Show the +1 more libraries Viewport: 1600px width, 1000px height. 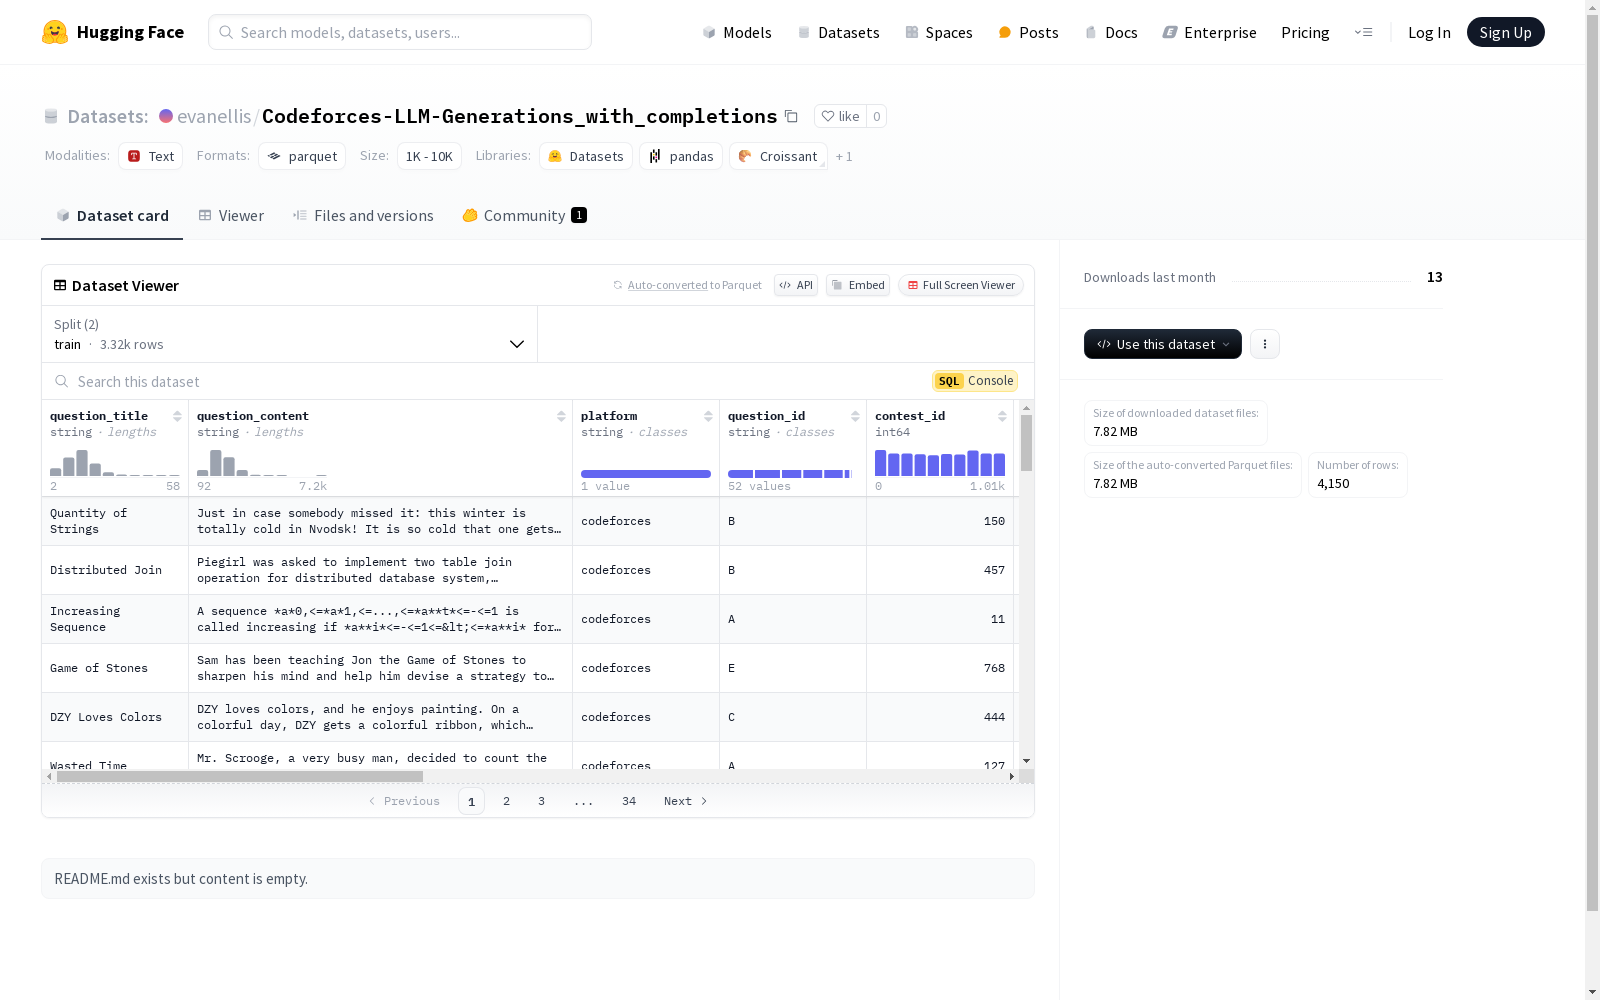[844, 156]
